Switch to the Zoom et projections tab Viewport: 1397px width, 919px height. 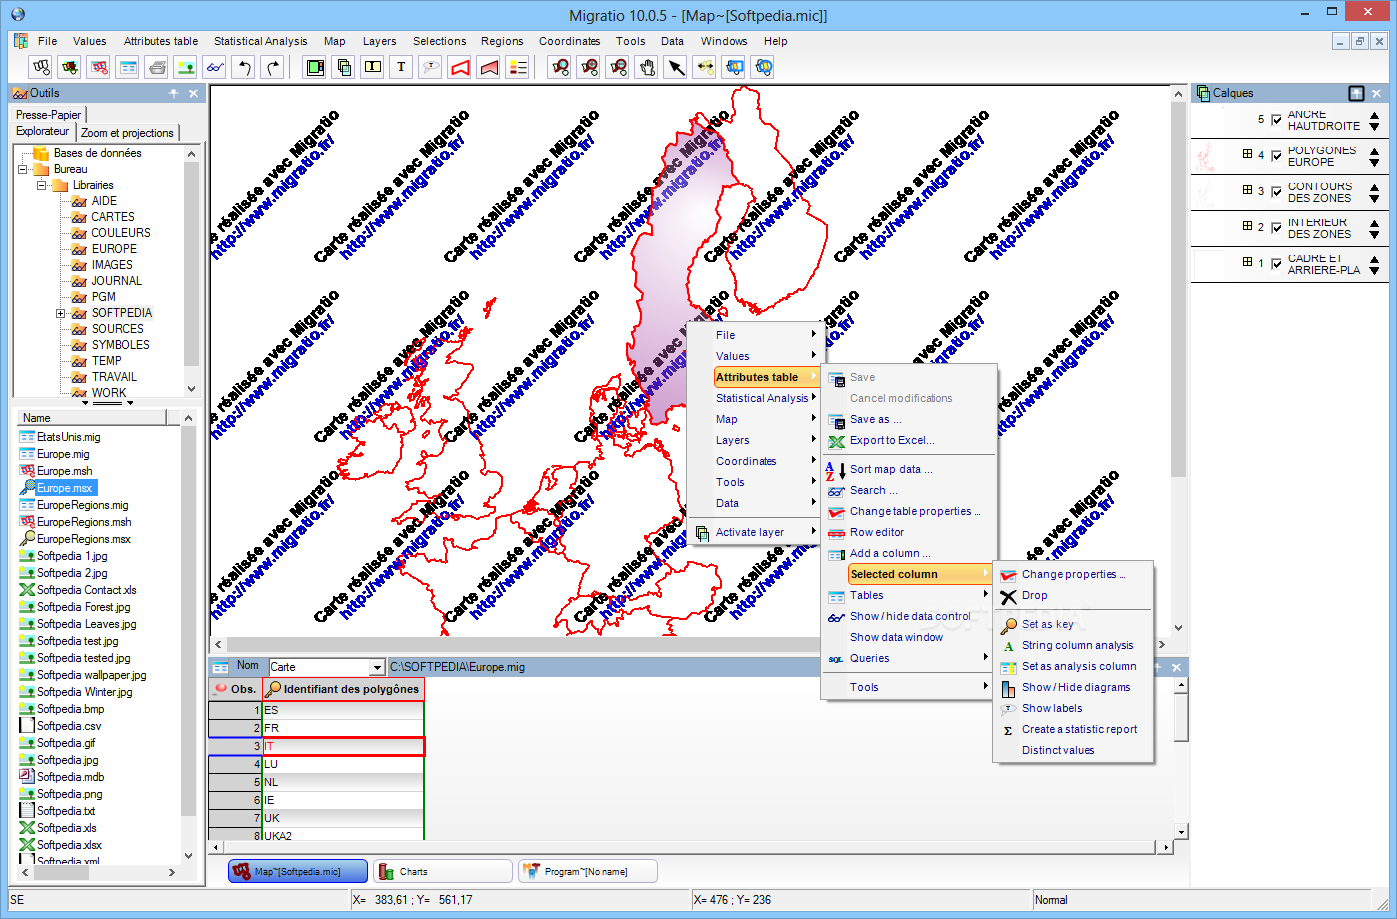127,133
